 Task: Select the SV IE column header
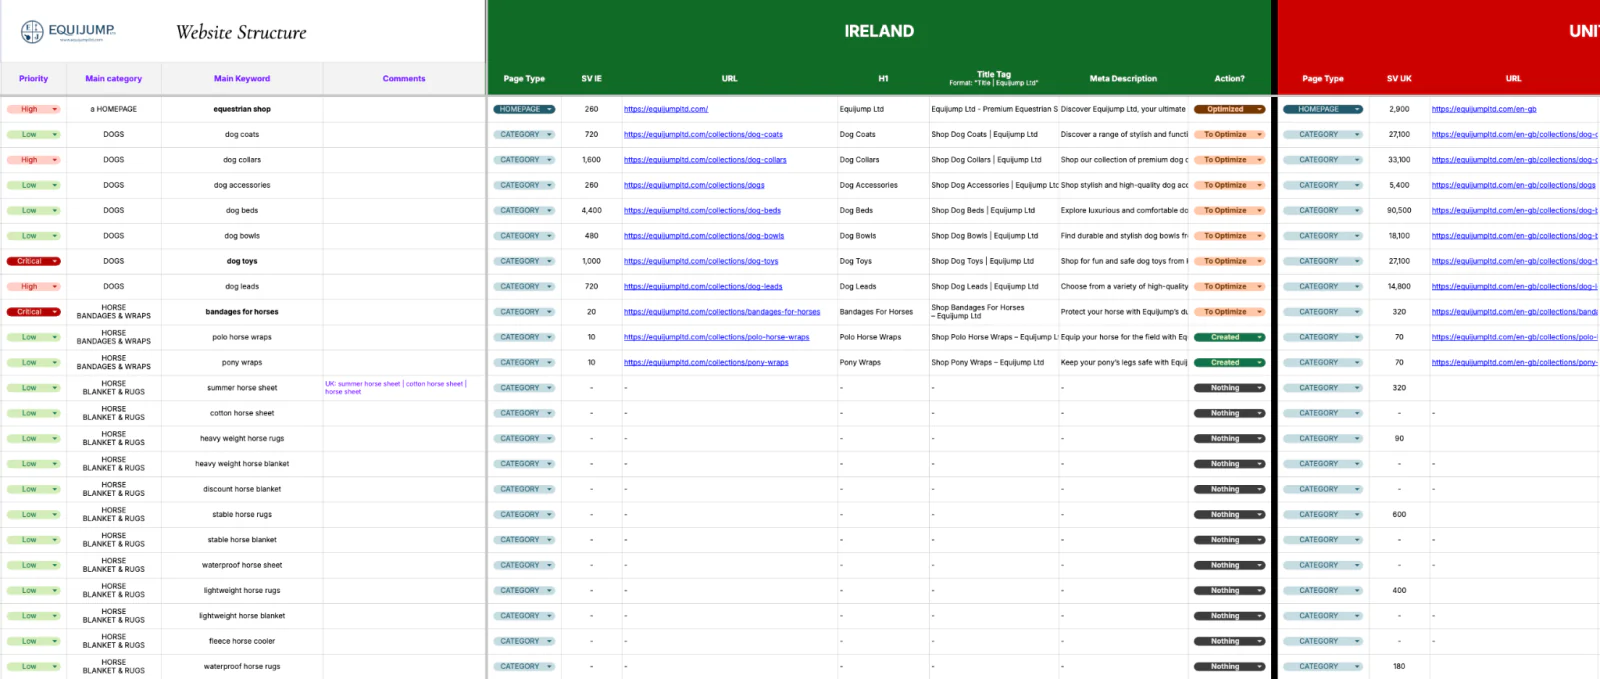click(591, 78)
